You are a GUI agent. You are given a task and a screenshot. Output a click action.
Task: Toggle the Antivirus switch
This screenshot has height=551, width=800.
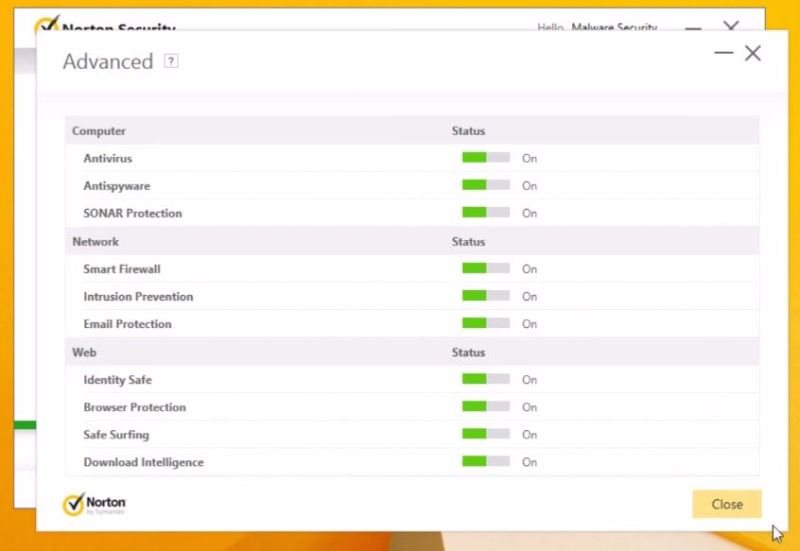[485, 158]
